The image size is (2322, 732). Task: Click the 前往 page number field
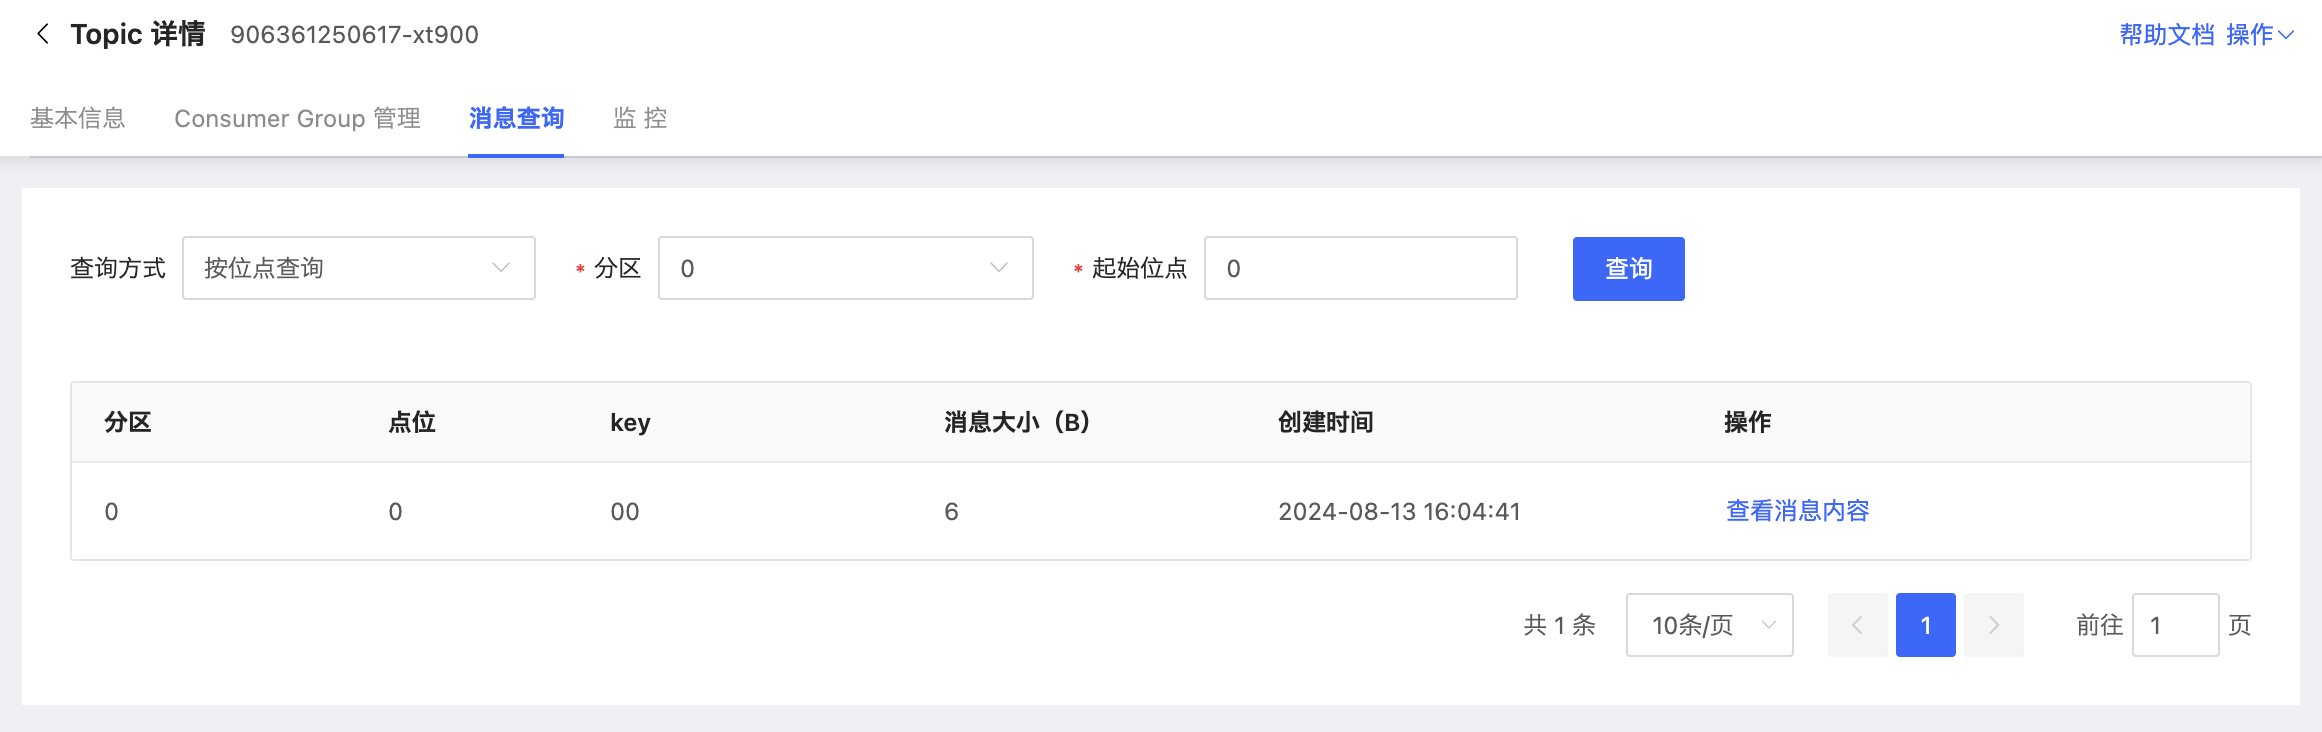click(2175, 625)
